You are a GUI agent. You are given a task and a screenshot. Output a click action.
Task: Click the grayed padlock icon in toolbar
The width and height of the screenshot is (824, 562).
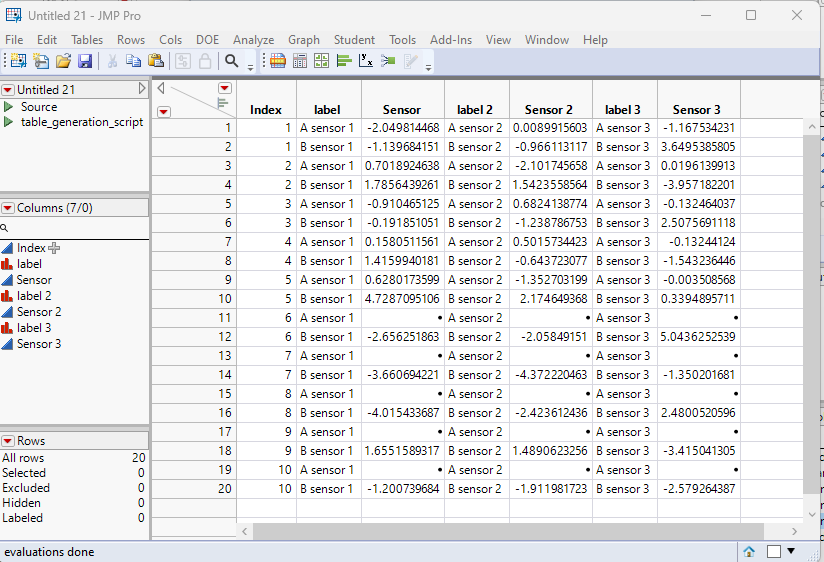(205, 61)
